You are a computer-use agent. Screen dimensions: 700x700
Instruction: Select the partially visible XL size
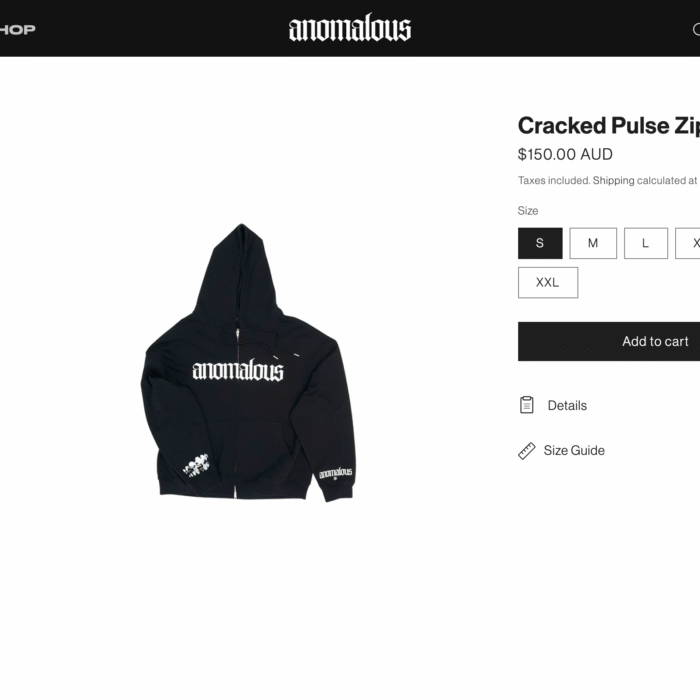[688, 243]
